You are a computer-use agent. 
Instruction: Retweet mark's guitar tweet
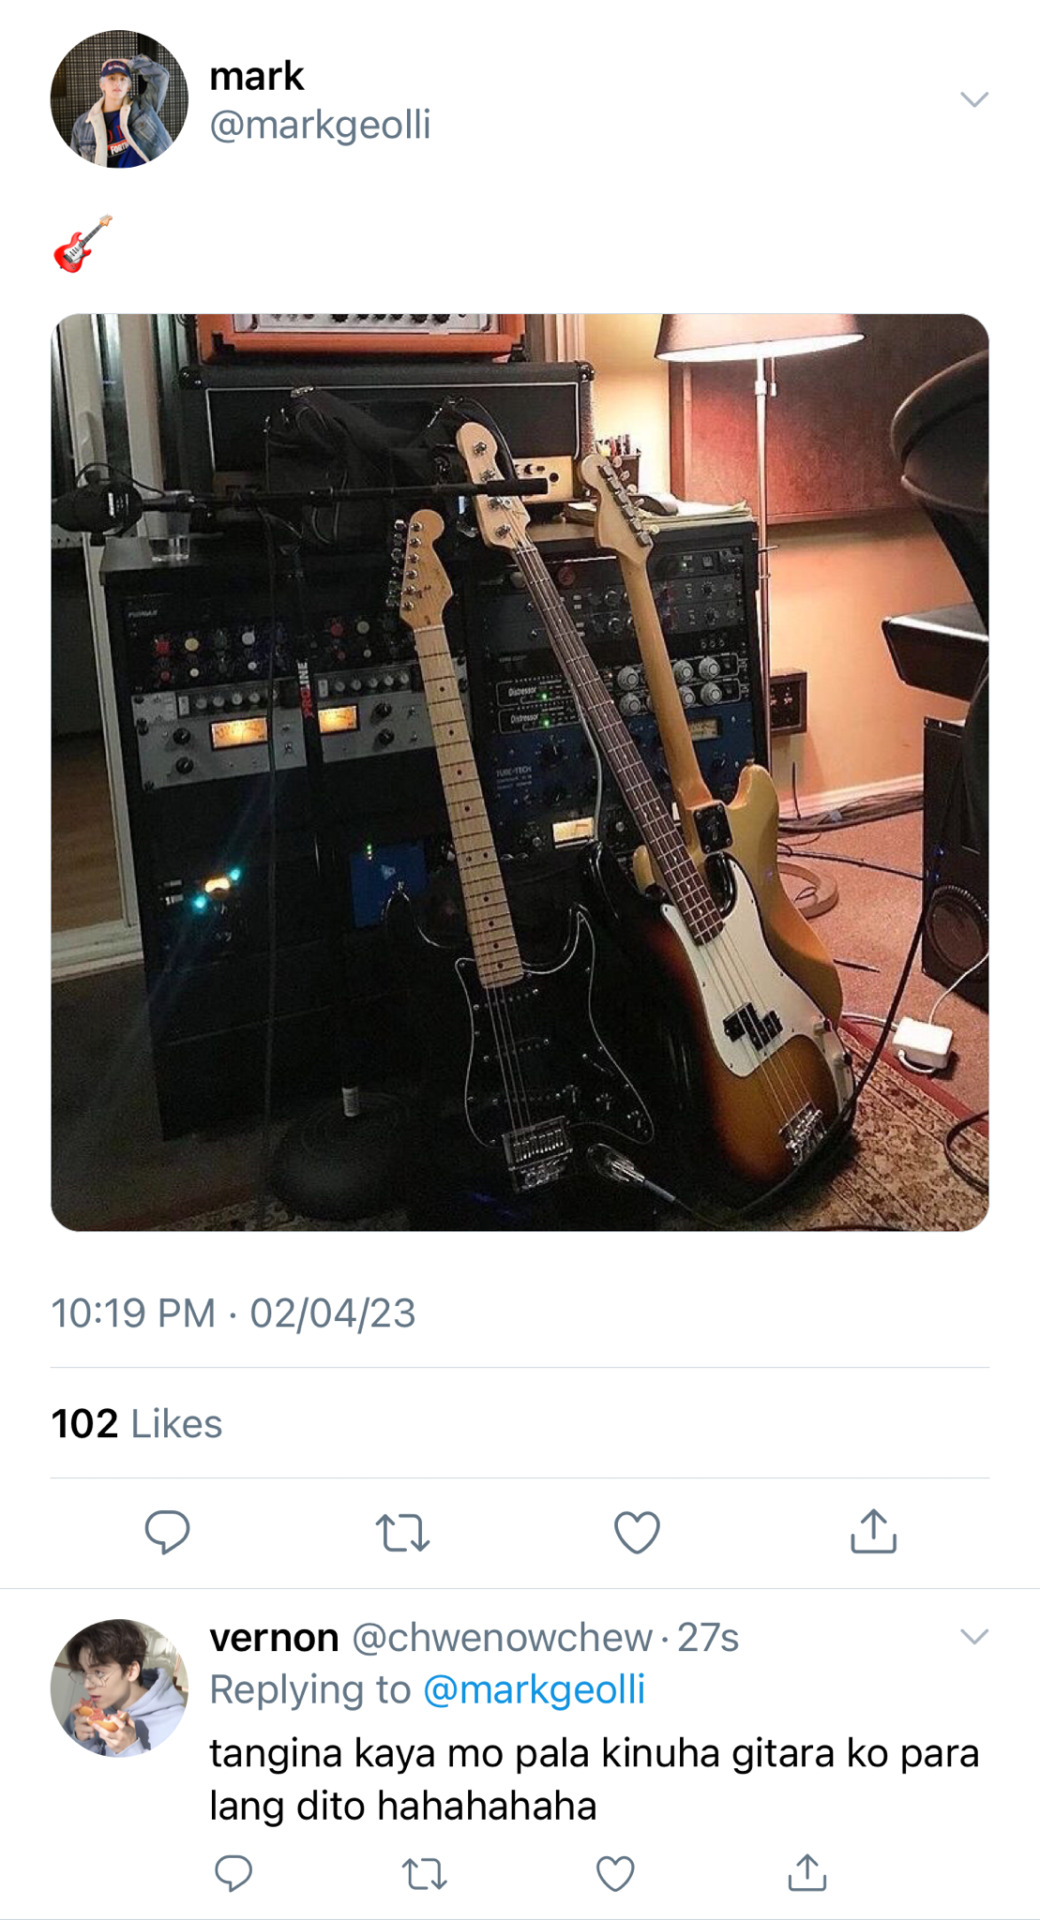tap(402, 1532)
